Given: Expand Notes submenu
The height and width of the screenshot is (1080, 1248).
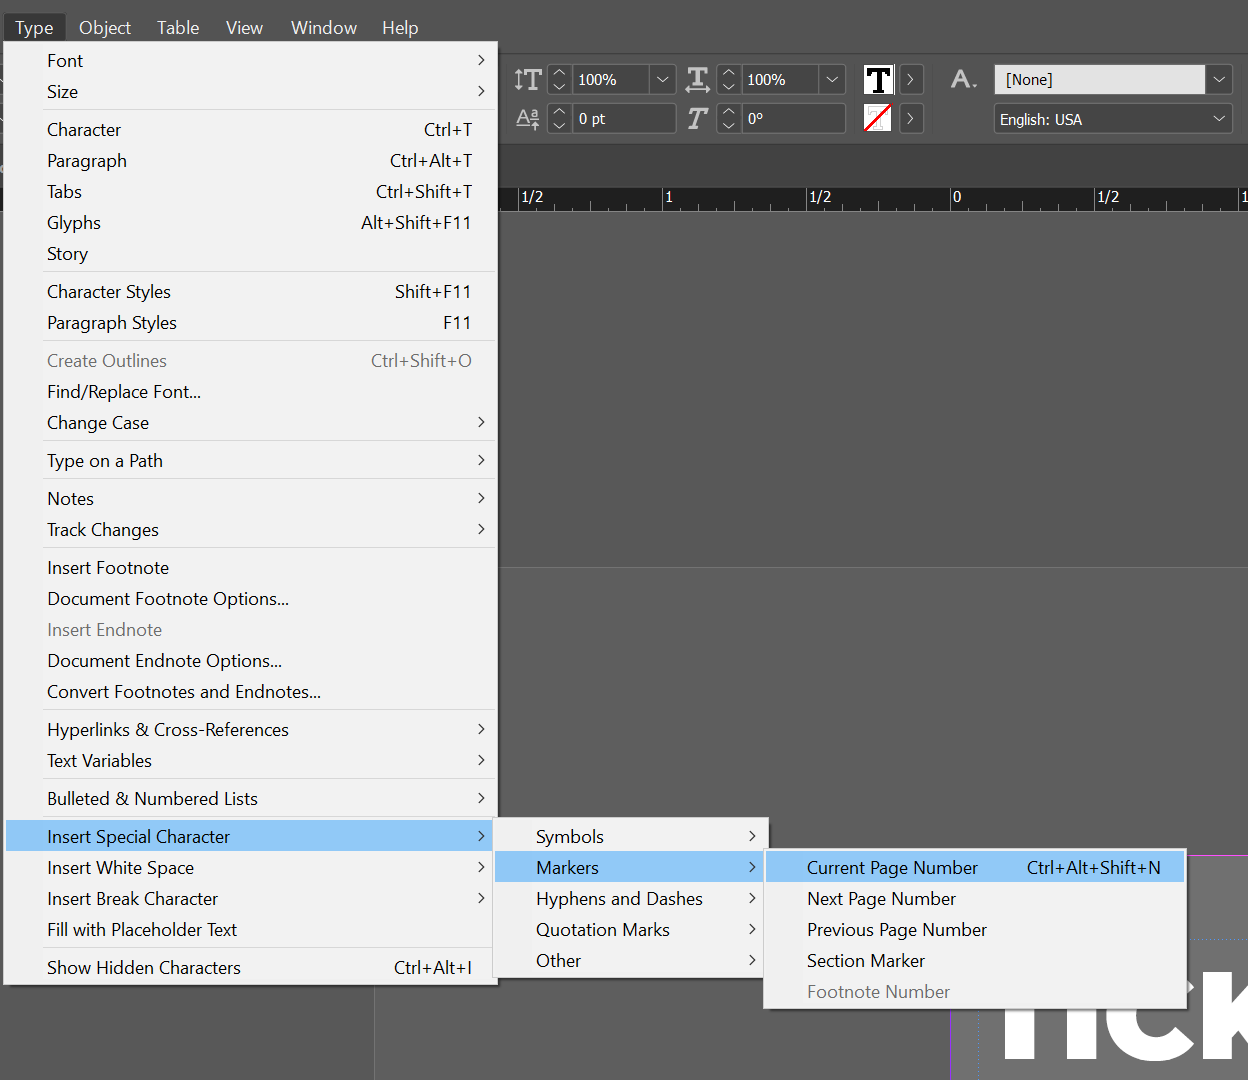Looking at the screenshot, I should tap(250, 498).
